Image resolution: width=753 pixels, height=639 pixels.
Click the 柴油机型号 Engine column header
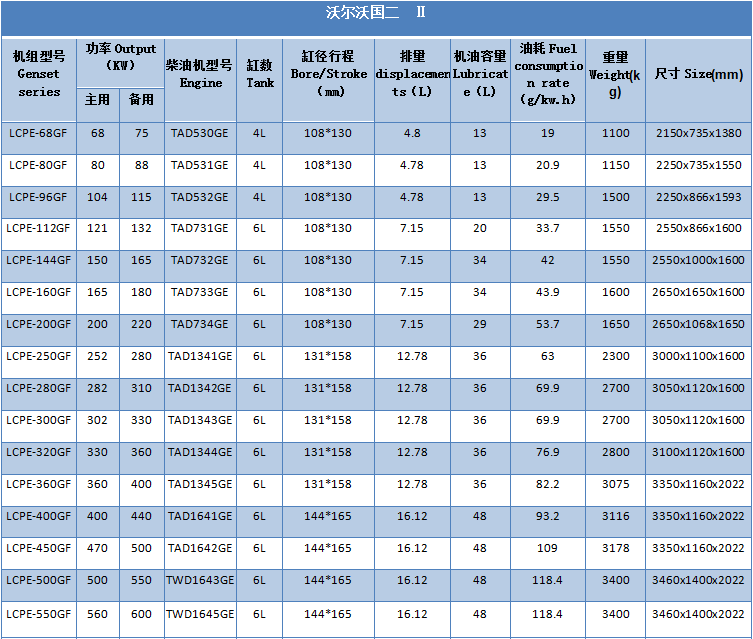coord(200,74)
